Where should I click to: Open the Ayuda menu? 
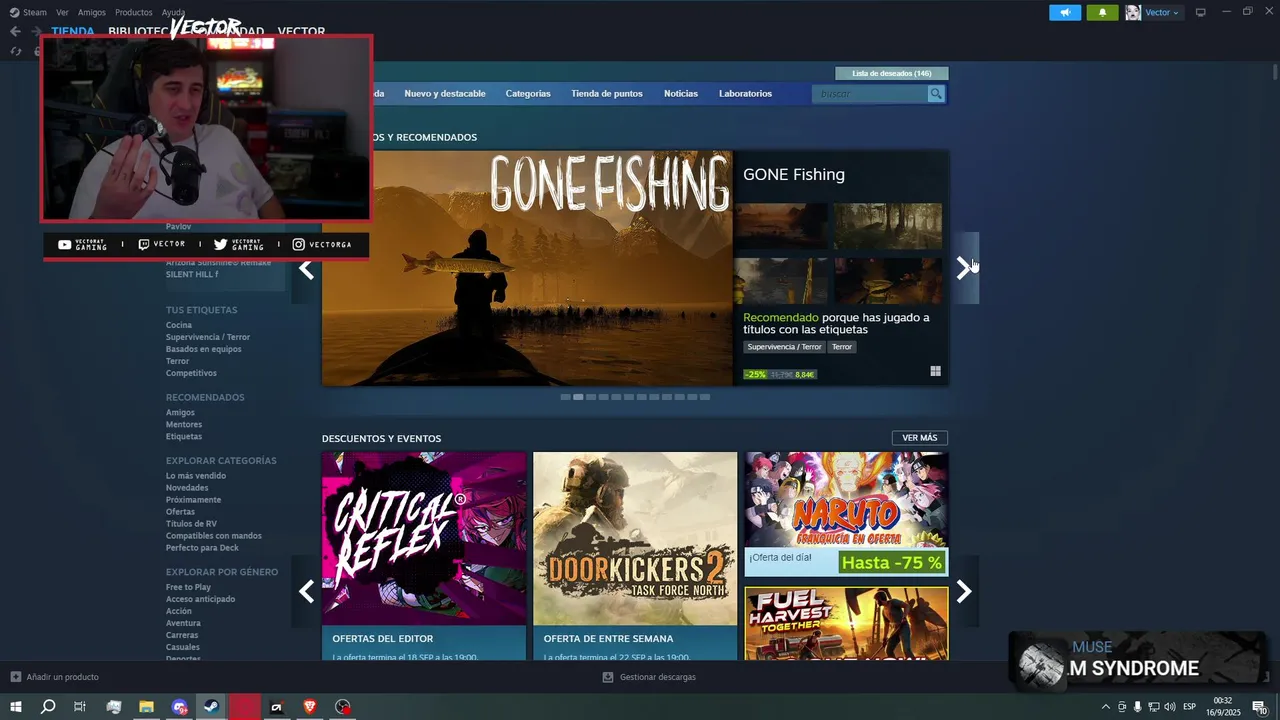pyautogui.click(x=173, y=12)
